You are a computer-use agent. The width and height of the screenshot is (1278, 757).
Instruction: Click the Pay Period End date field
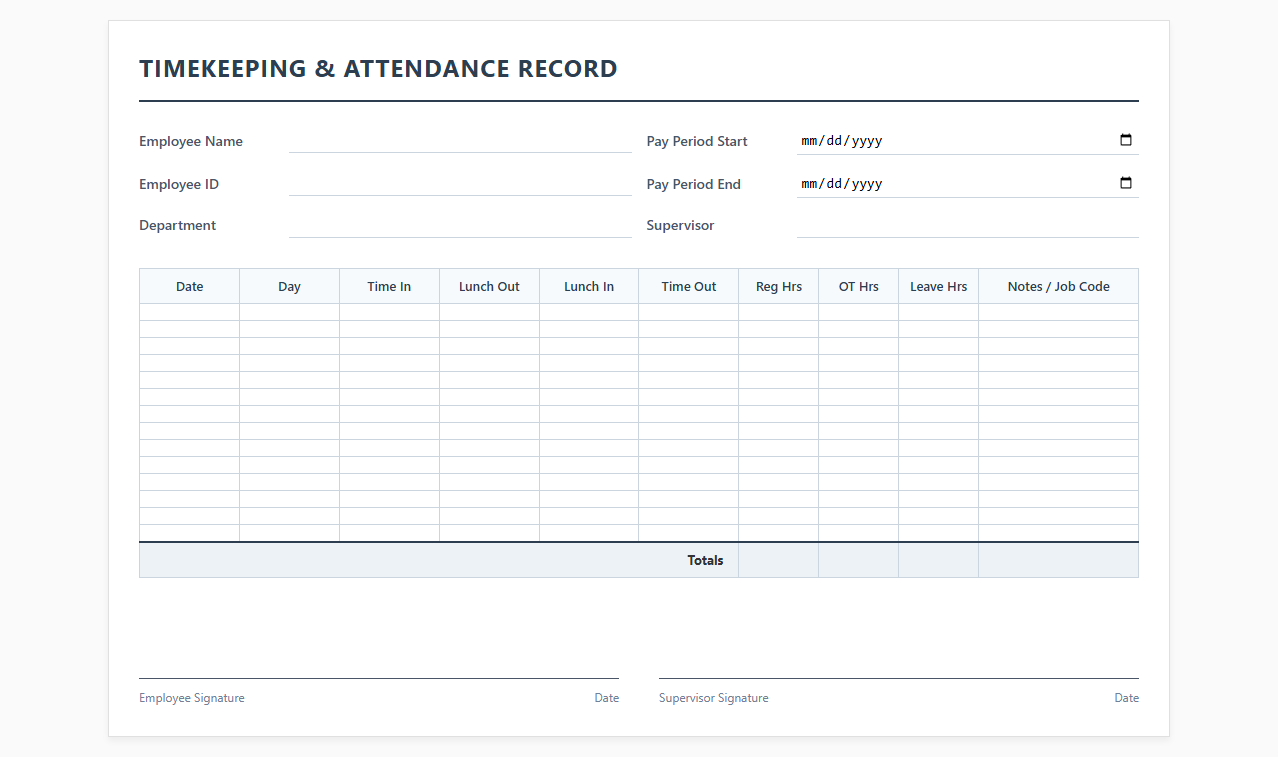point(967,184)
